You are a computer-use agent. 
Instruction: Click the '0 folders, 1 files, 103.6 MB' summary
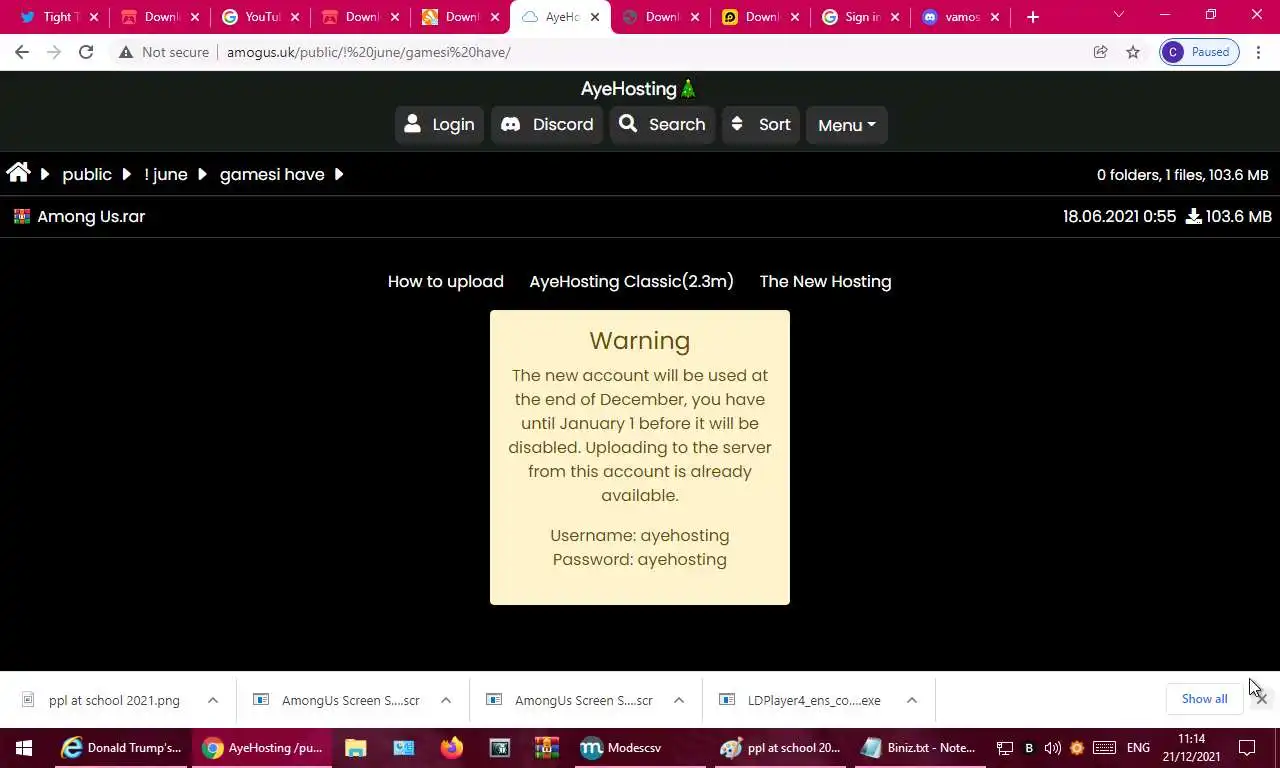coord(1183,174)
